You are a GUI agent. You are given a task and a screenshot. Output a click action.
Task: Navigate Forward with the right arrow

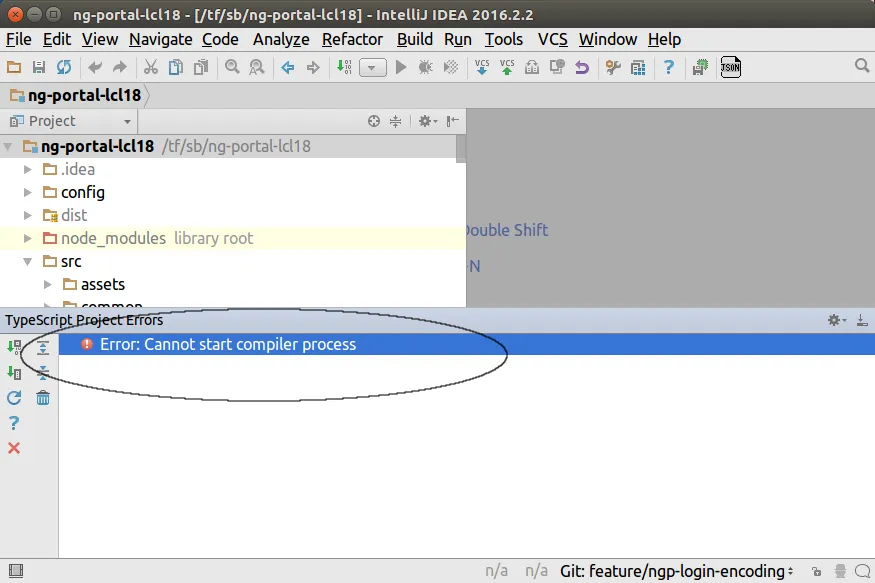coord(313,68)
